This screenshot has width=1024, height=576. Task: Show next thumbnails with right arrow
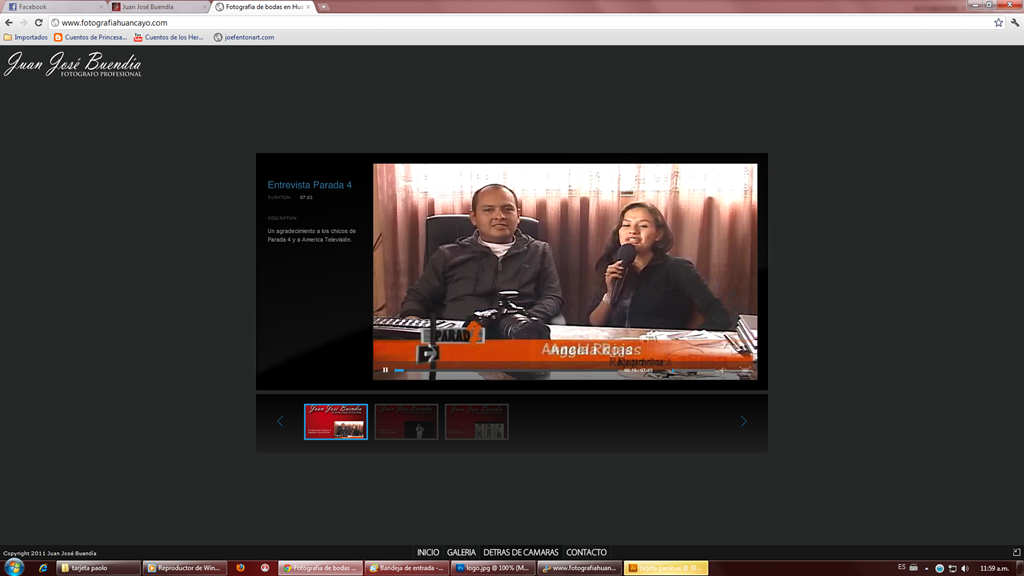pos(744,421)
